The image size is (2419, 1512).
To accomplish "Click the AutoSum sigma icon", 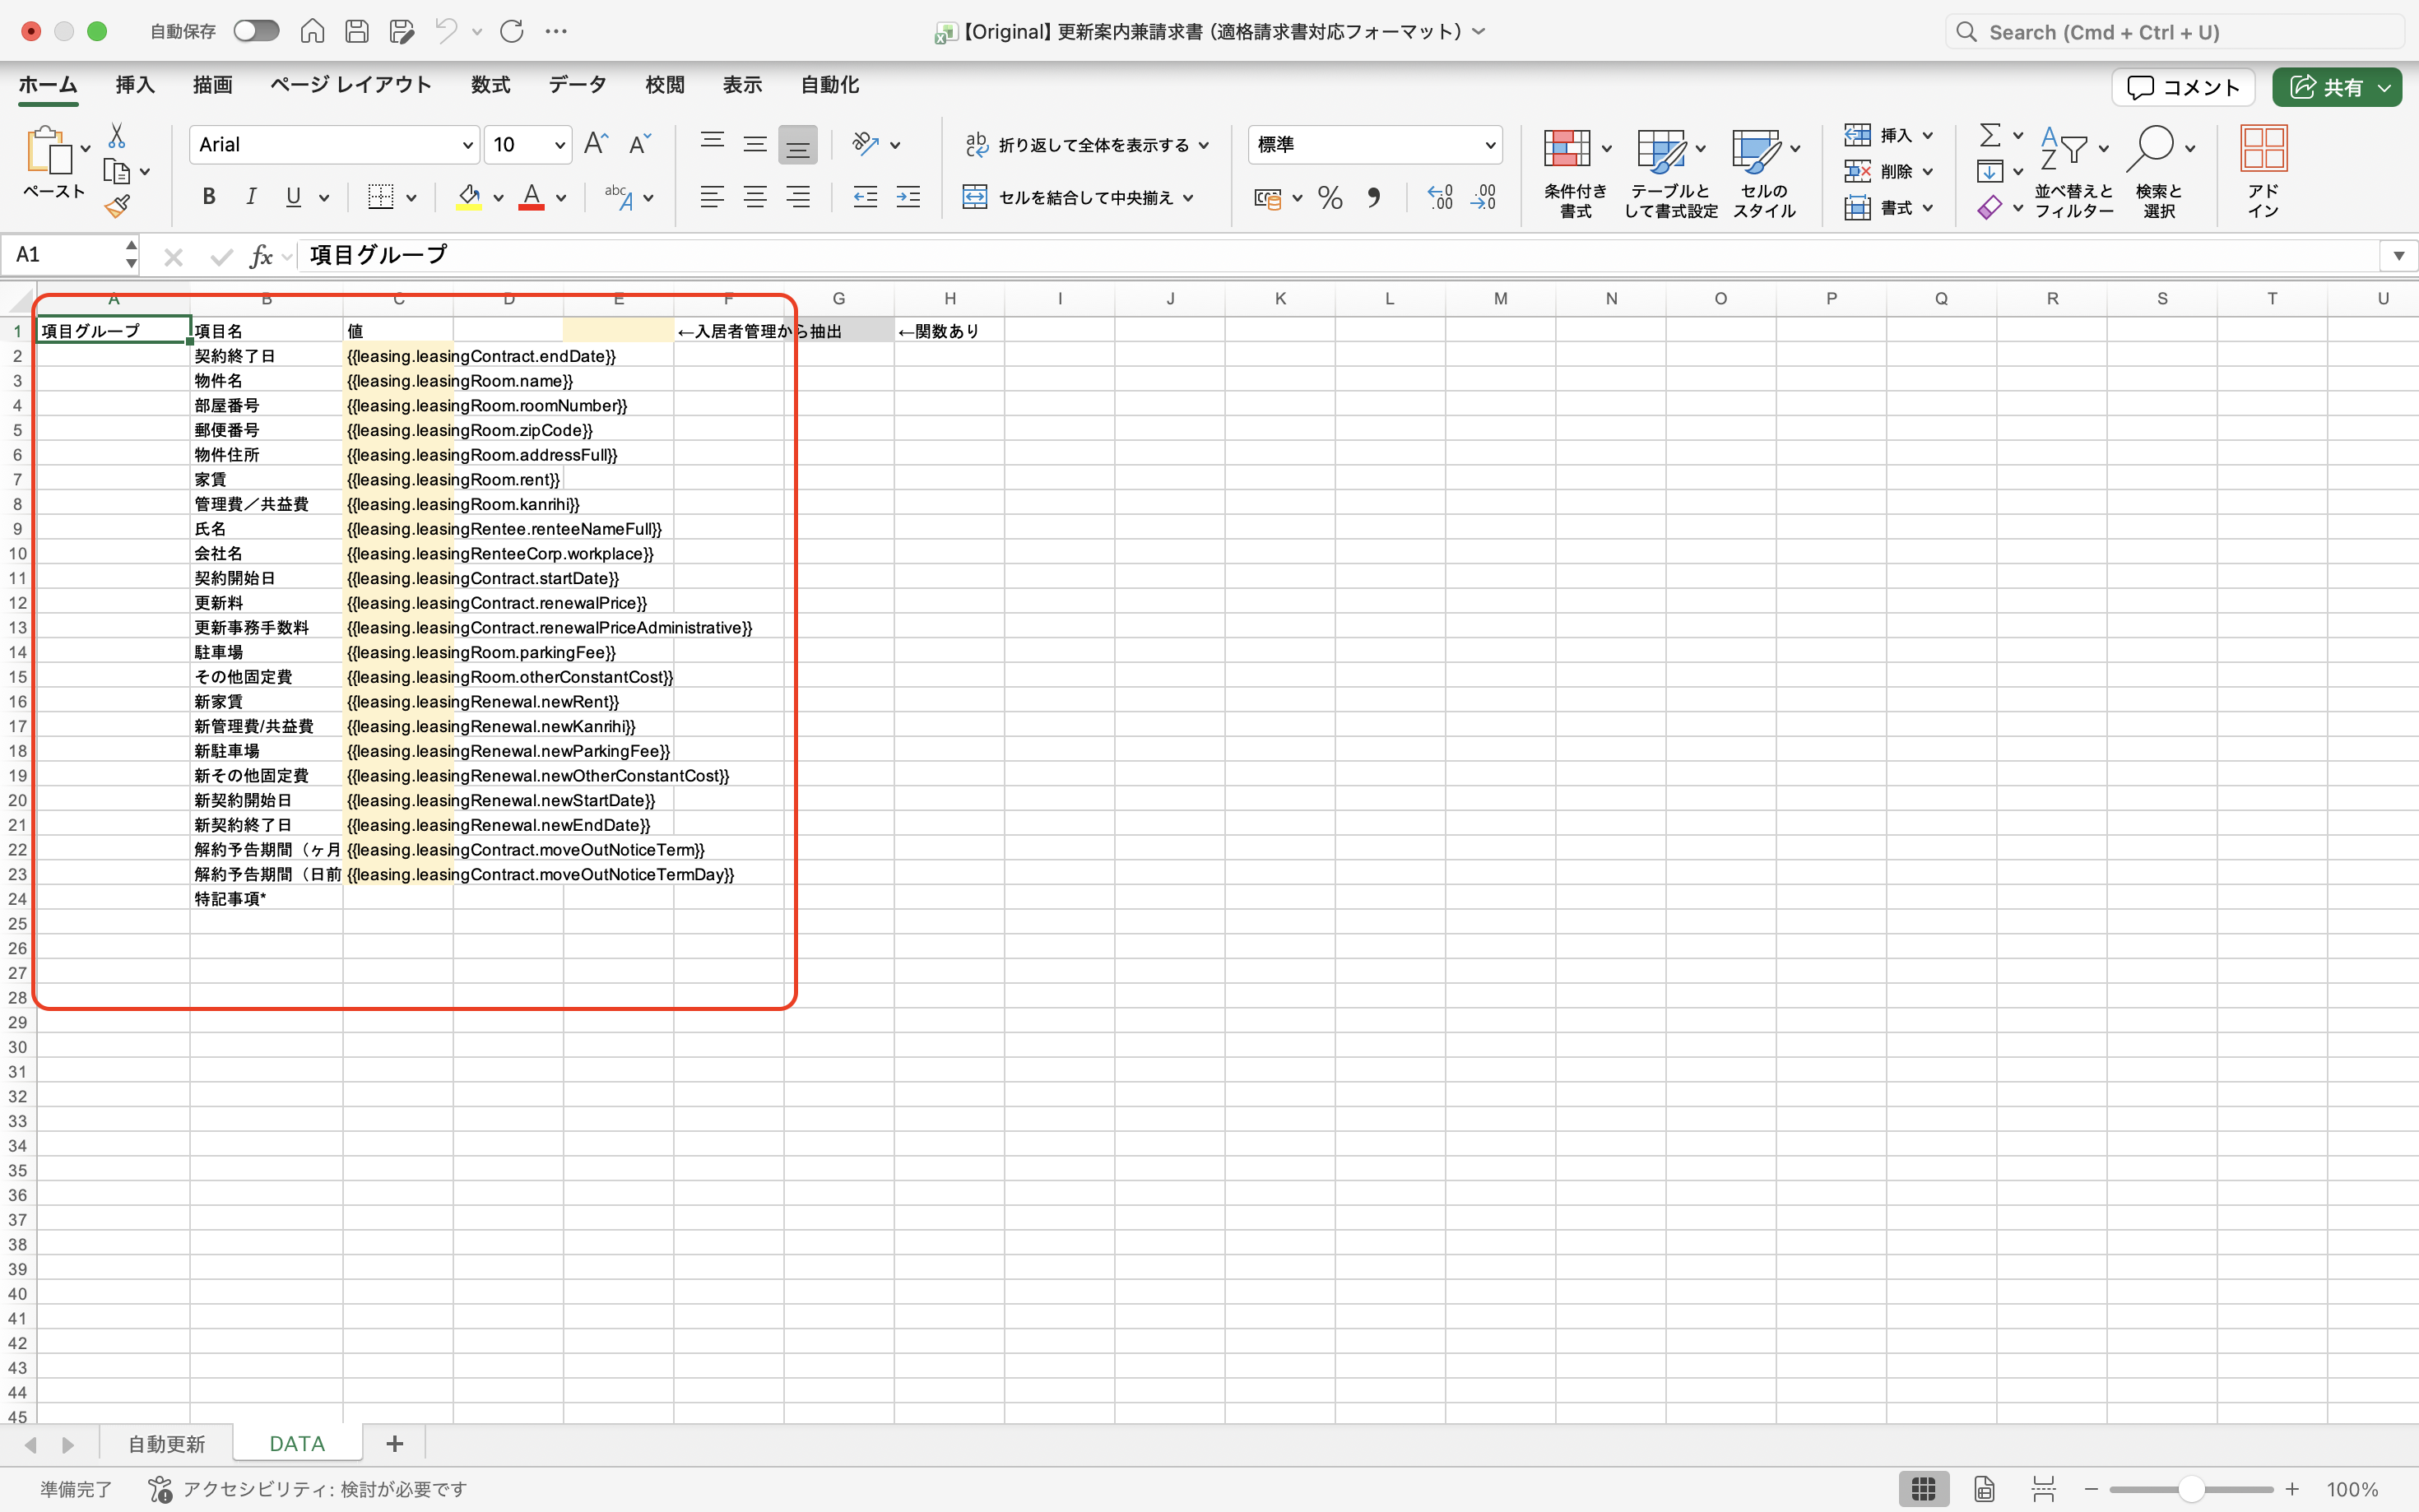I will pos(1990,135).
